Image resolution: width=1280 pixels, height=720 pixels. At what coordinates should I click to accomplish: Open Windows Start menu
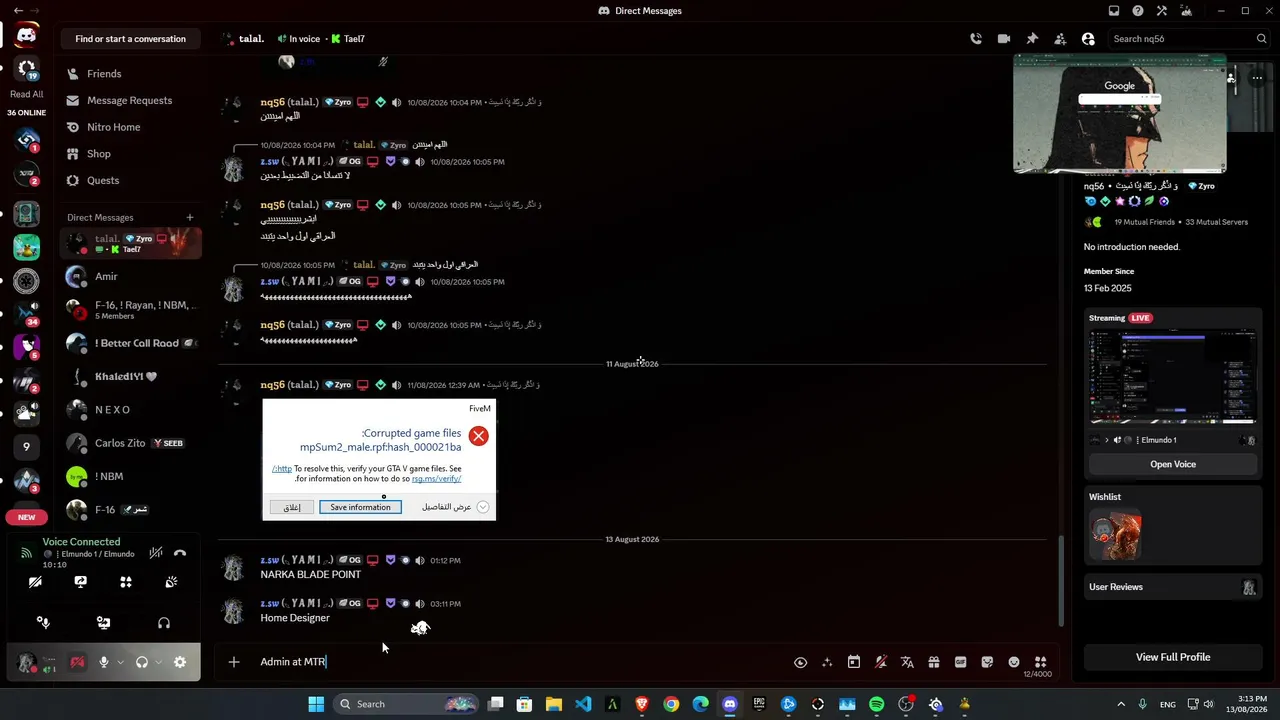316,704
